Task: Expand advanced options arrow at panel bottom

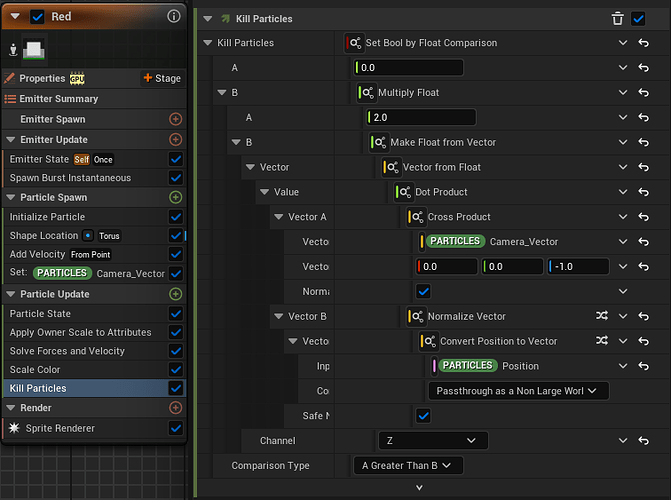Action: [419, 488]
